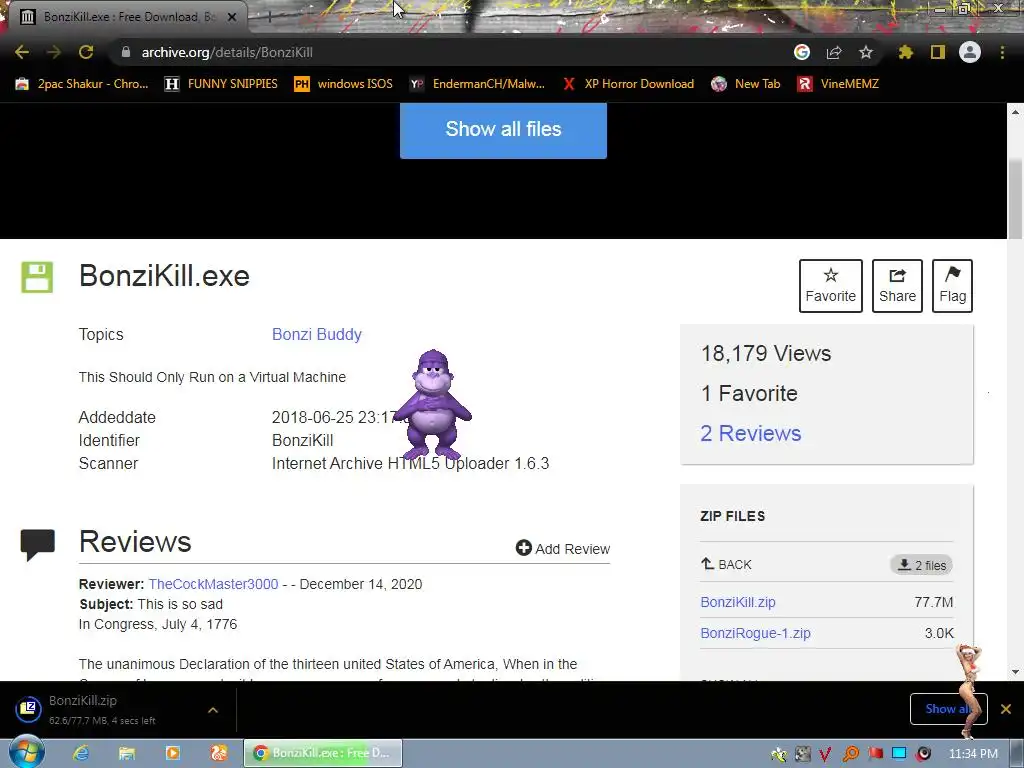1024x768 pixels.
Task: Bookmark this page with the star icon
Action: 865,52
